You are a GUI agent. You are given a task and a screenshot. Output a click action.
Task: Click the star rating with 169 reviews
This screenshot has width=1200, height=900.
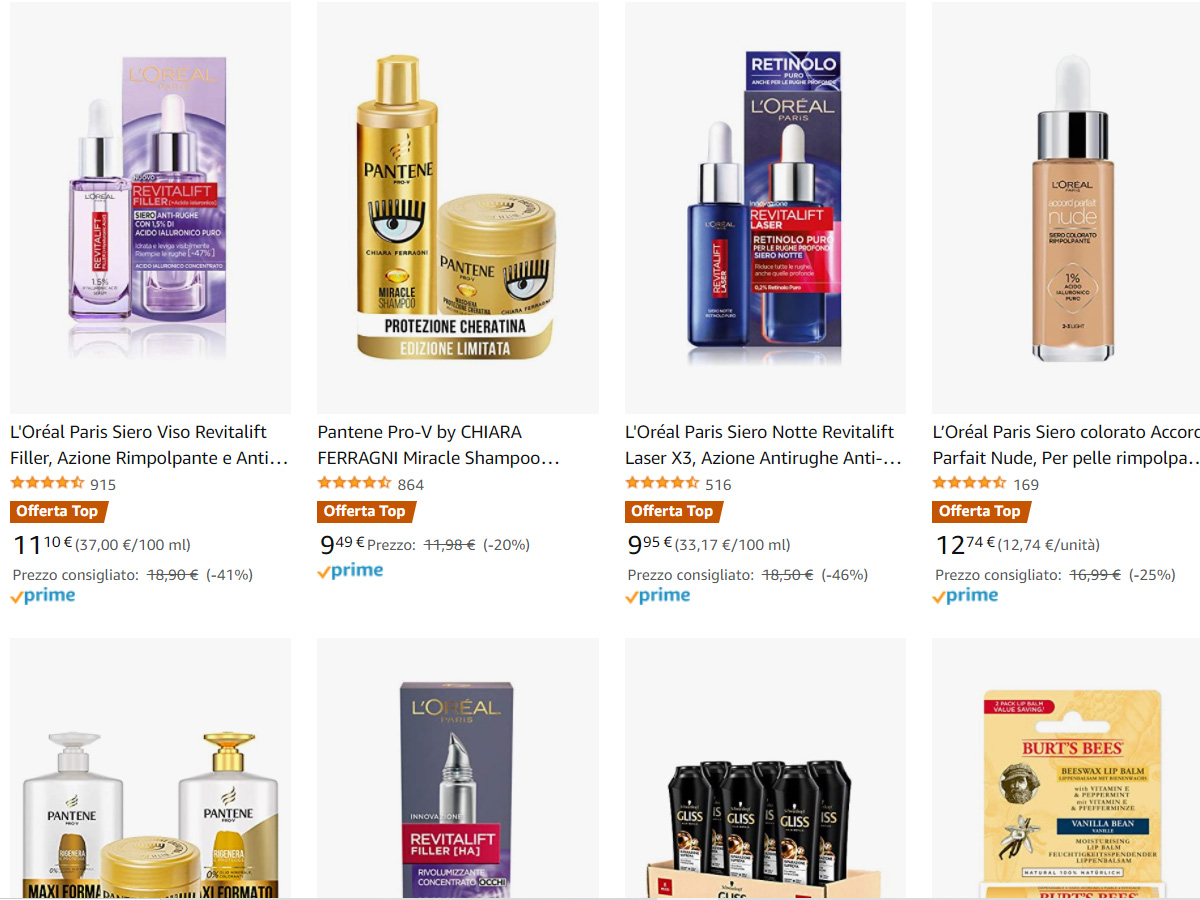[x=969, y=483]
